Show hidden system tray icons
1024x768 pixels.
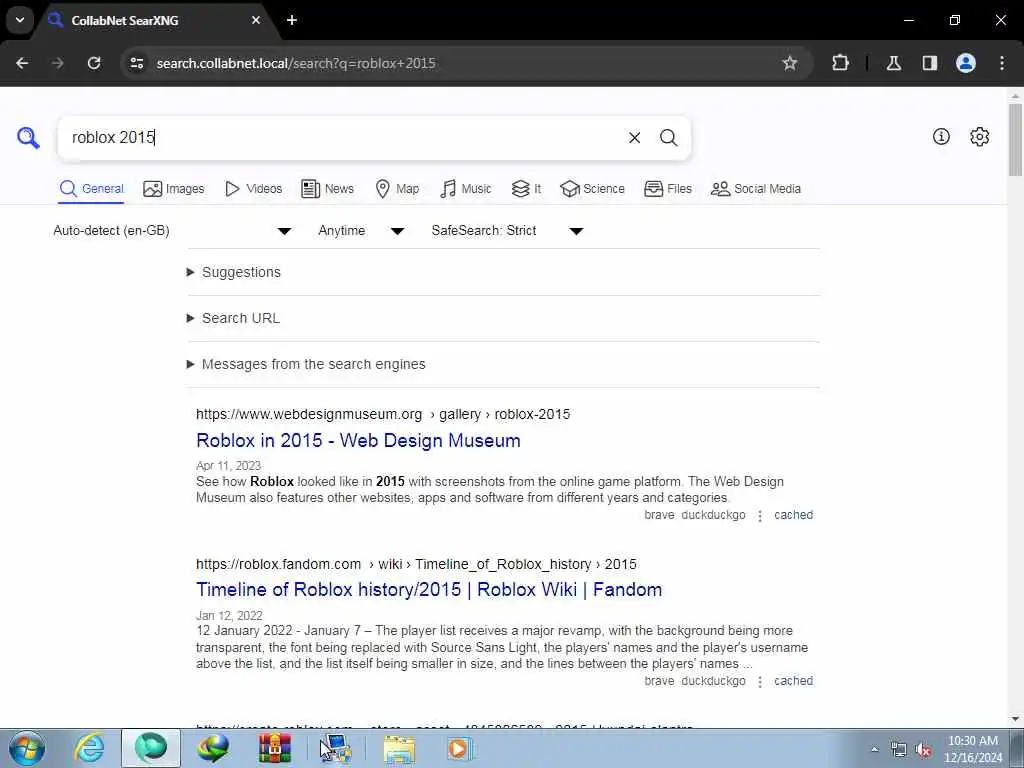click(x=874, y=749)
